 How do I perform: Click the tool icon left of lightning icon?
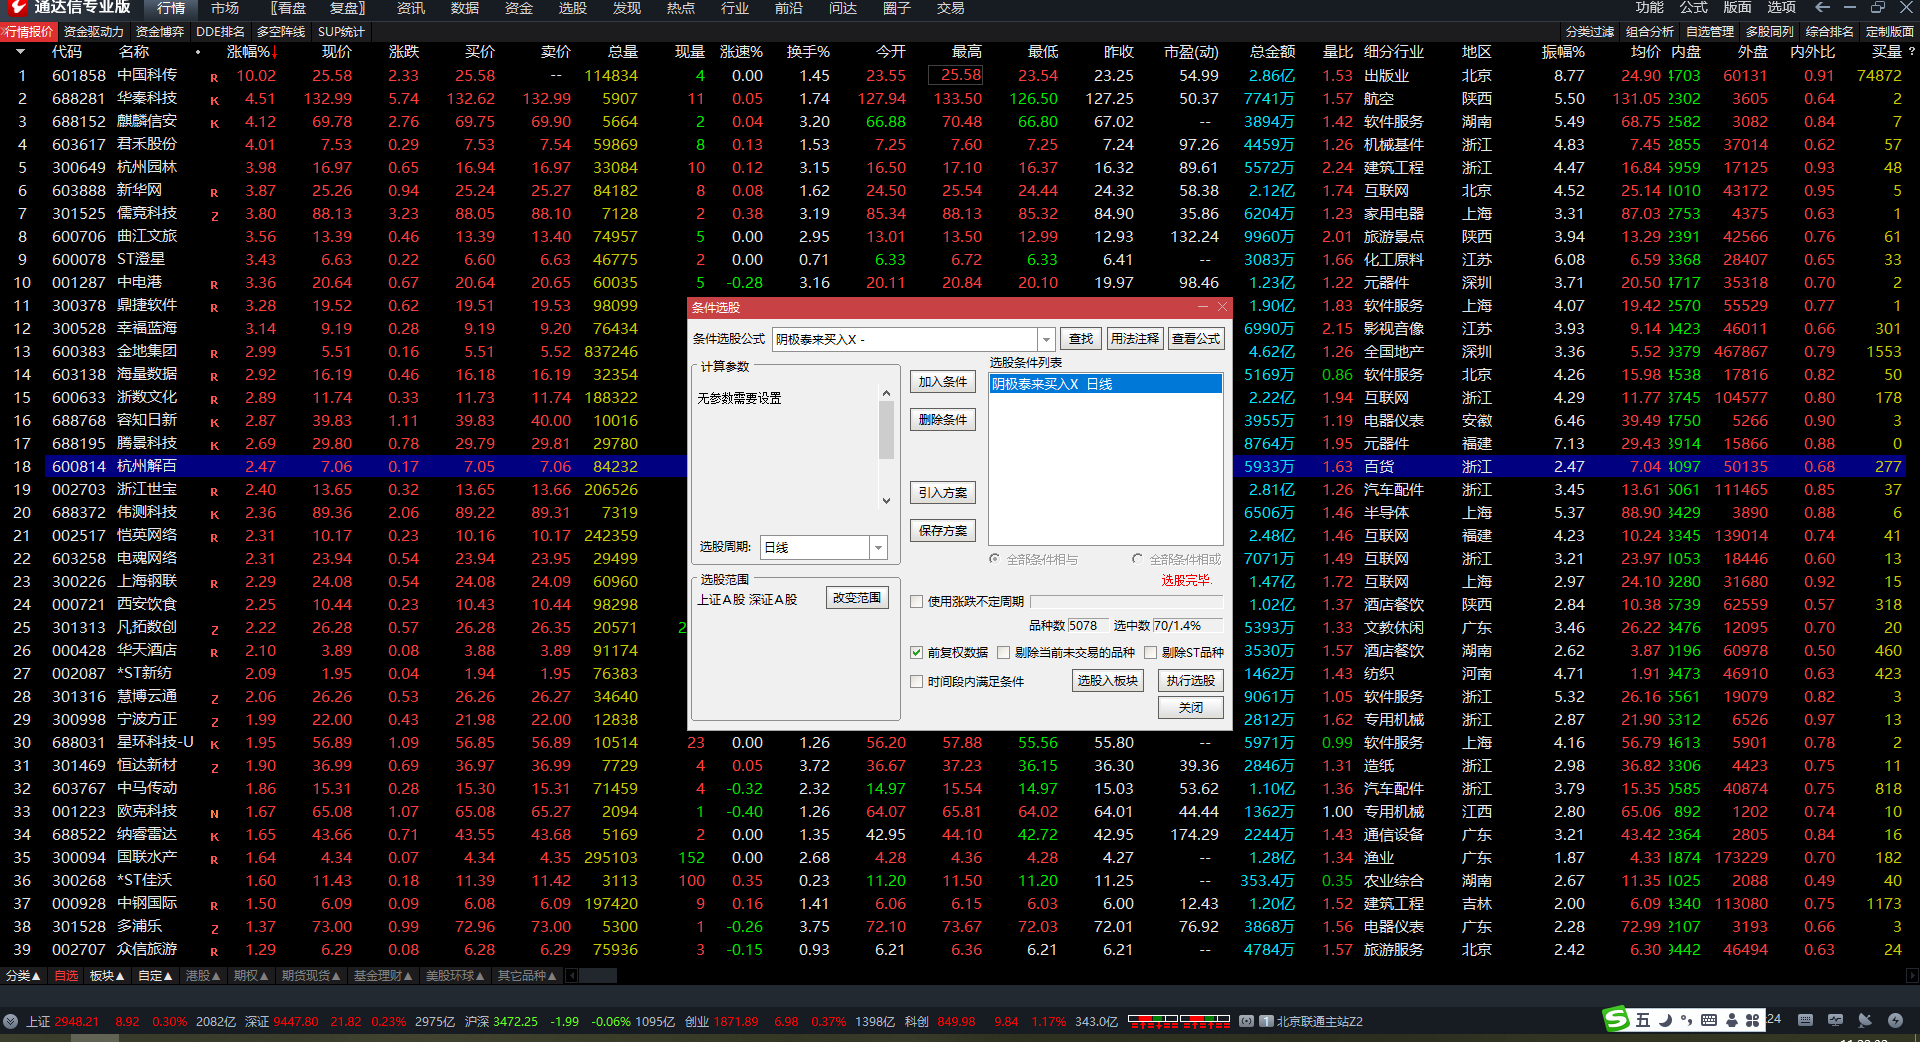click(1865, 1020)
